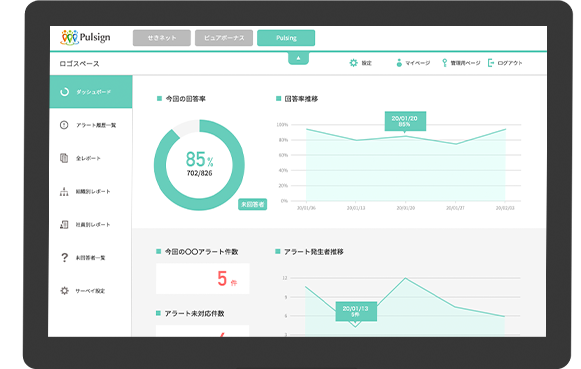The width and height of the screenshot is (581, 369).
Task: Select the Pulsing tab
Action: point(286,38)
